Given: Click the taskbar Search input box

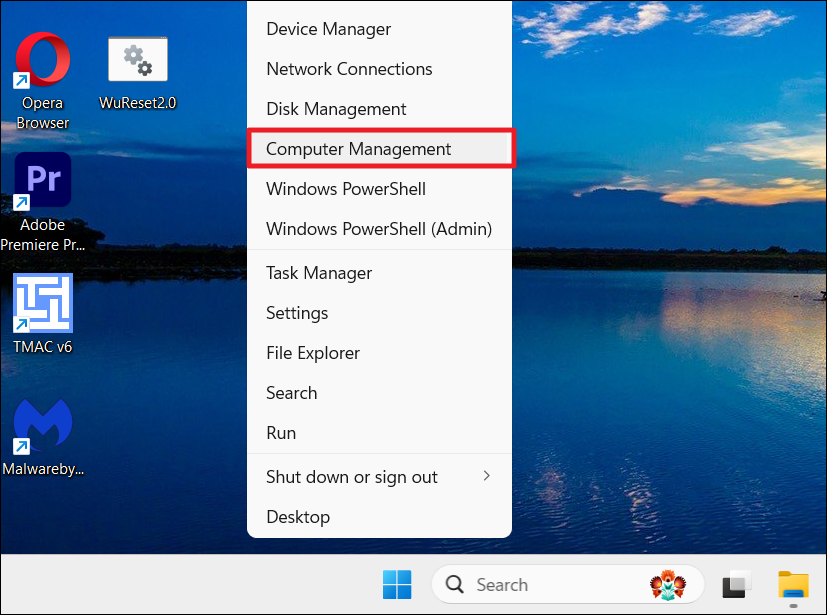Looking at the screenshot, I should point(540,584).
